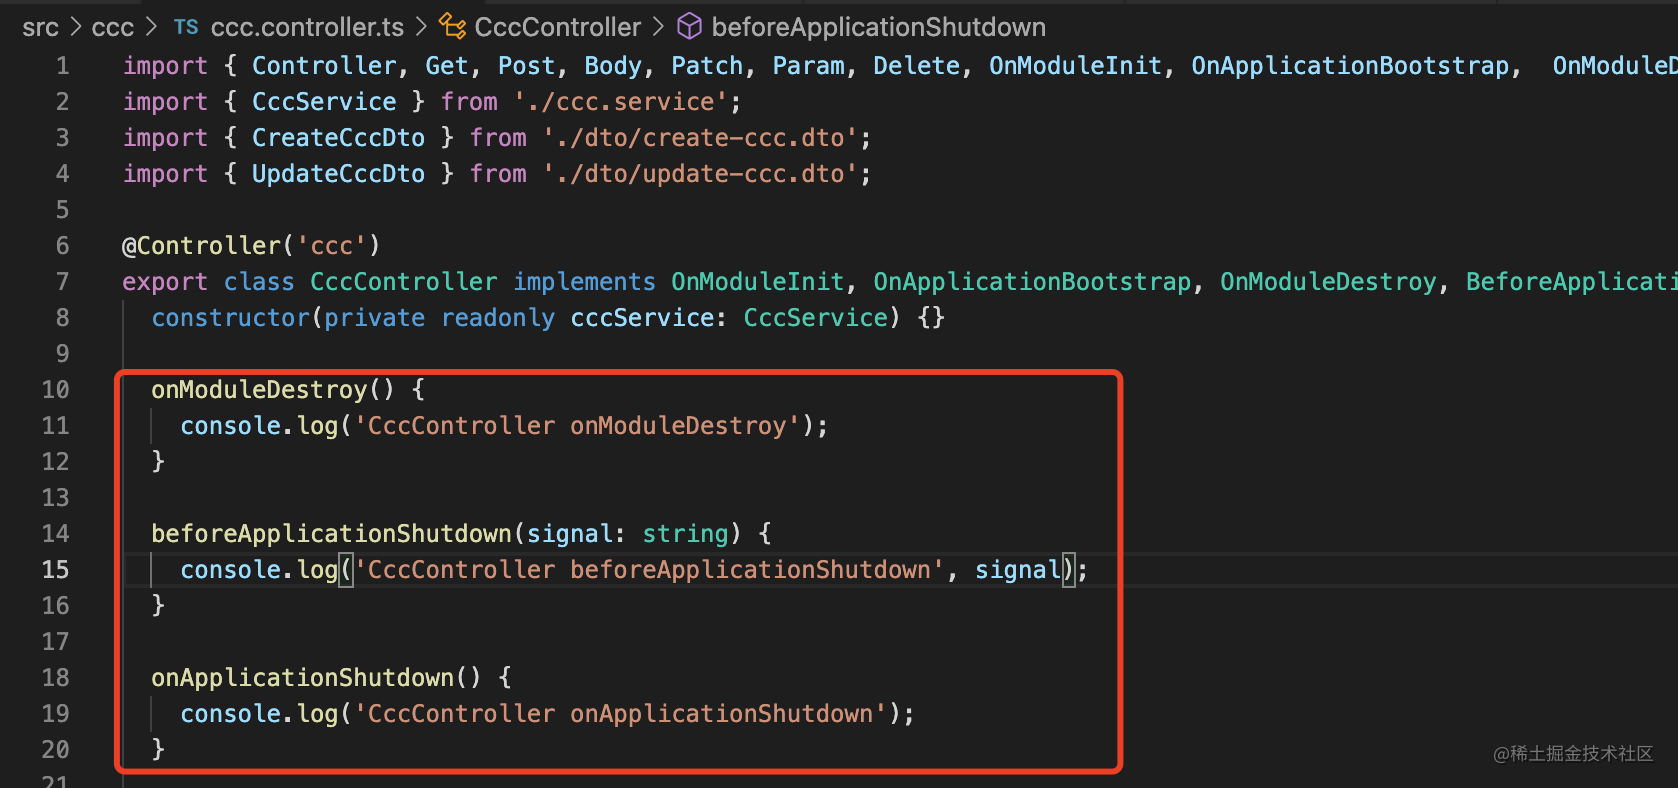The image size is (1678, 788).
Task: Click the TS file icon in breadcrumb
Action: pyautogui.click(x=186, y=27)
